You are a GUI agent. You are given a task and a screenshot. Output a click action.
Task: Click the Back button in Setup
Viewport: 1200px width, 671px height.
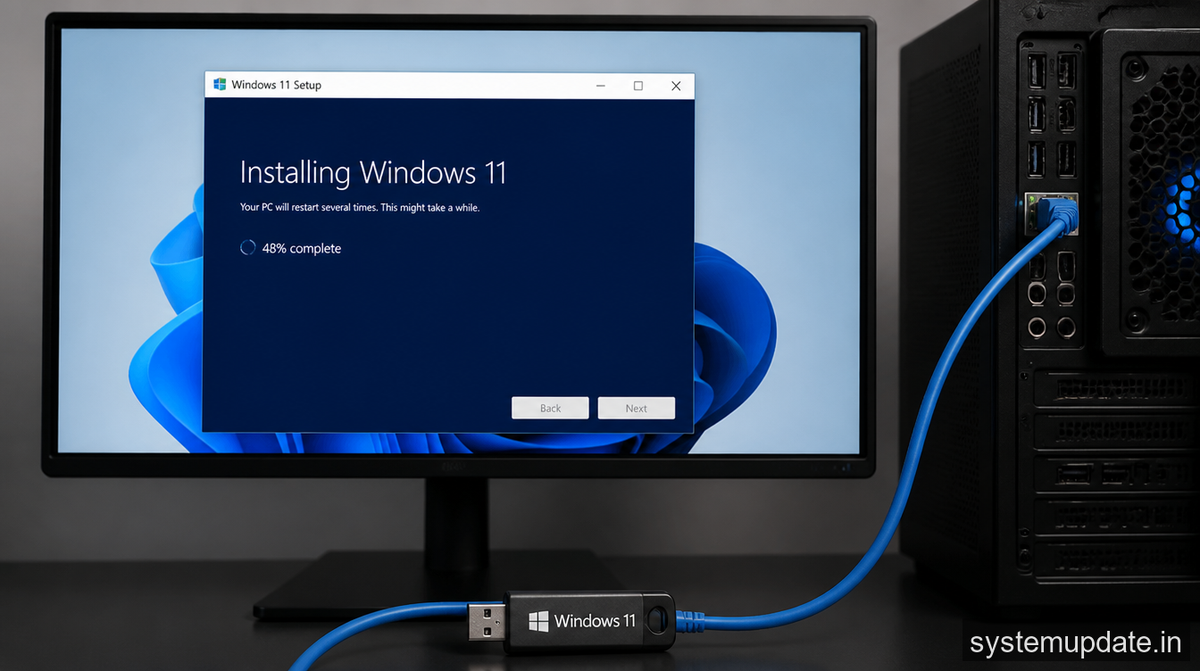pyautogui.click(x=550, y=408)
